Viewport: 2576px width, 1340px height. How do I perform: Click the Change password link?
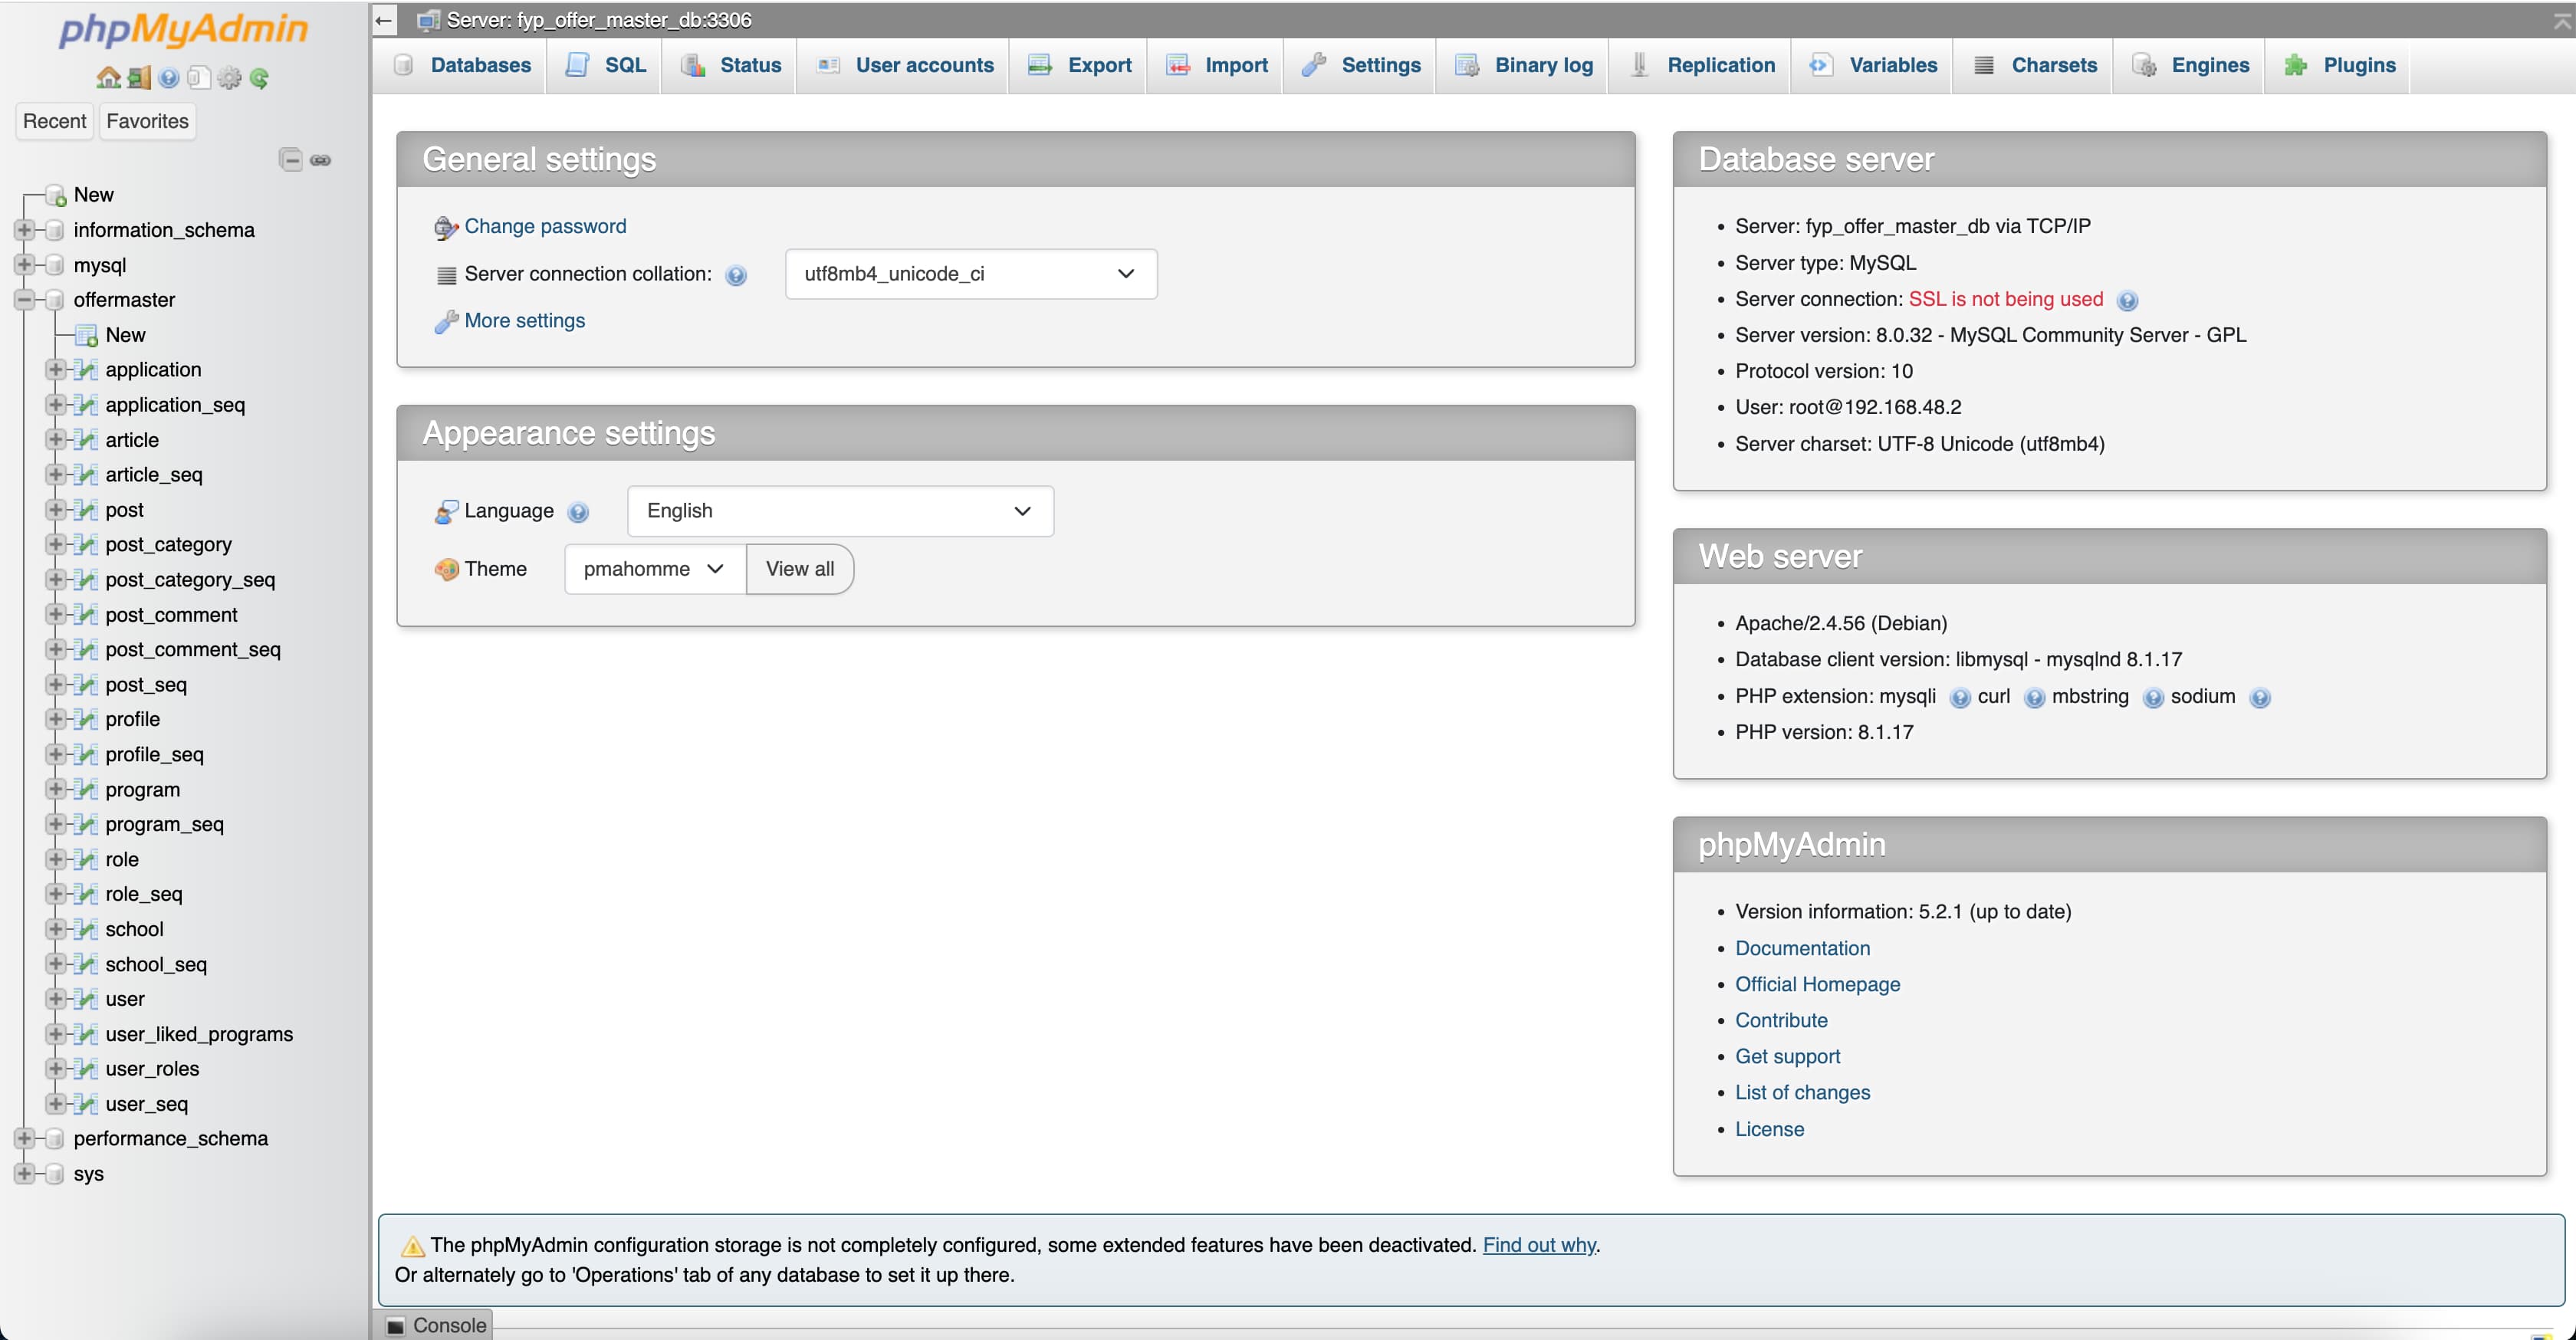coord(545,226)
